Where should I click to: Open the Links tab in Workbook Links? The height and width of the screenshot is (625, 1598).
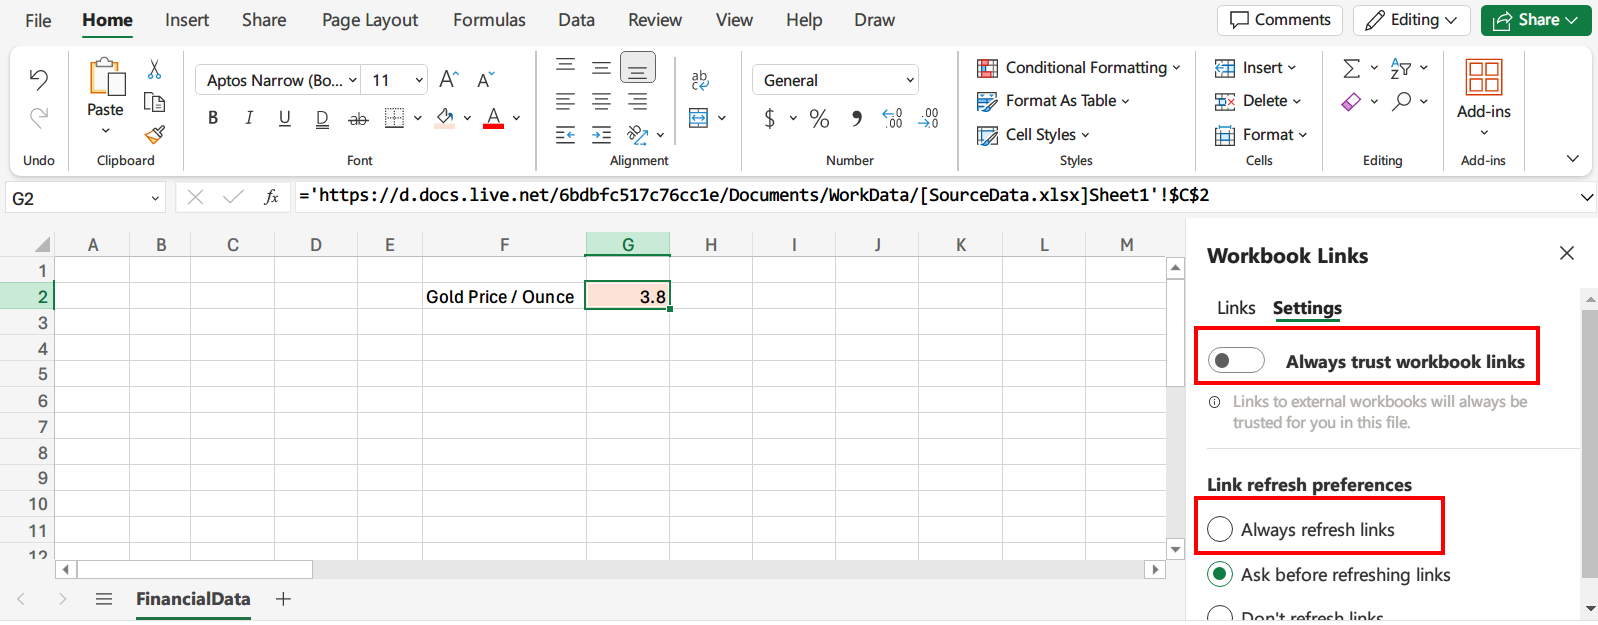pos(1236,308)
